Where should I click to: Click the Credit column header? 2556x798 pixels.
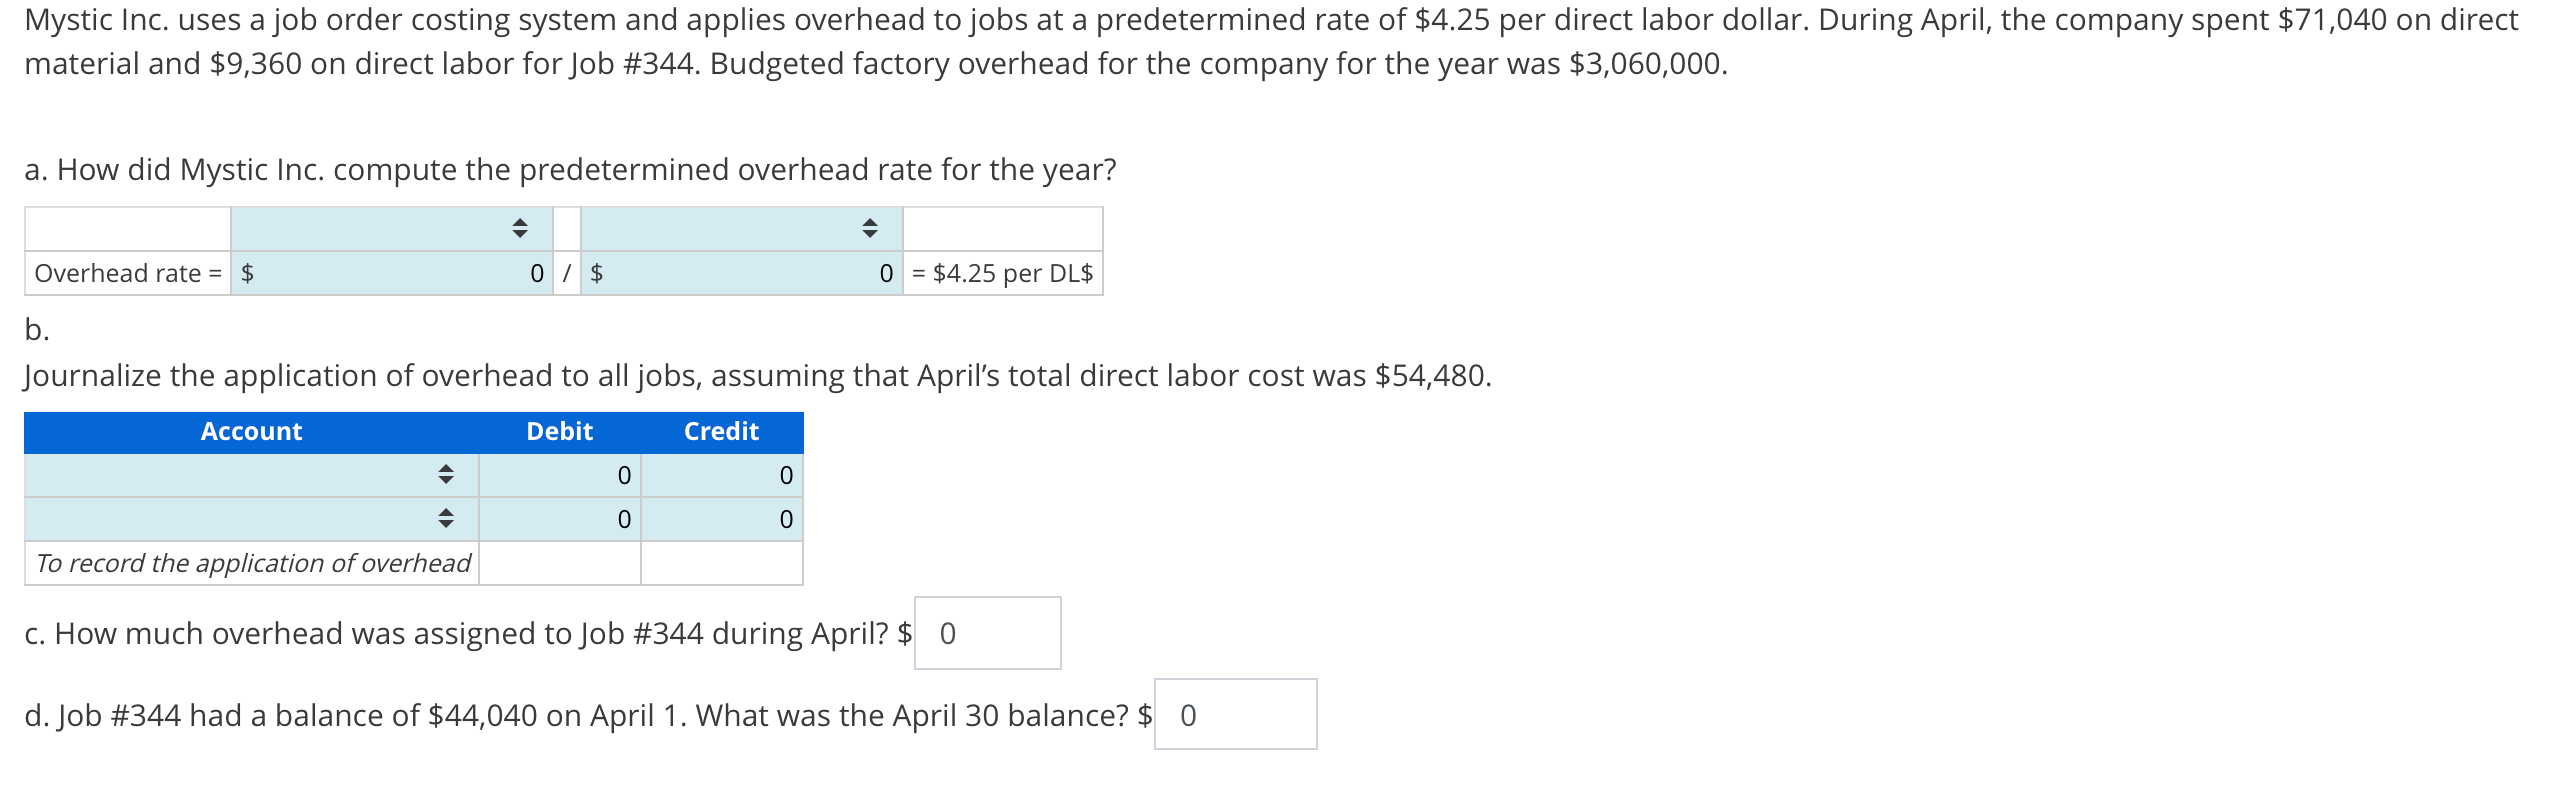click(722, 432)
